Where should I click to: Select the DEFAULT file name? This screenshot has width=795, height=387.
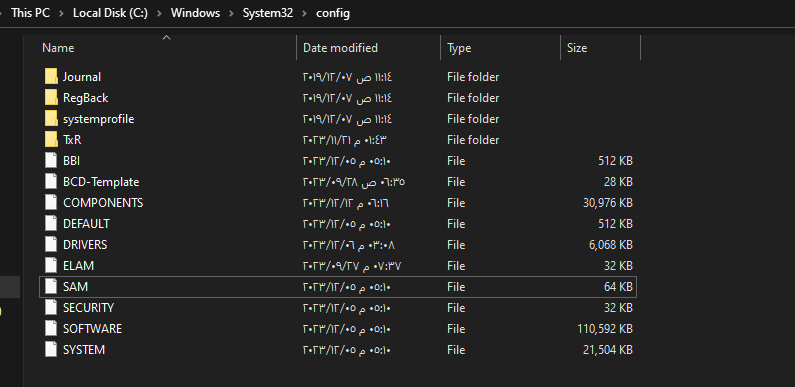(86, 224)
